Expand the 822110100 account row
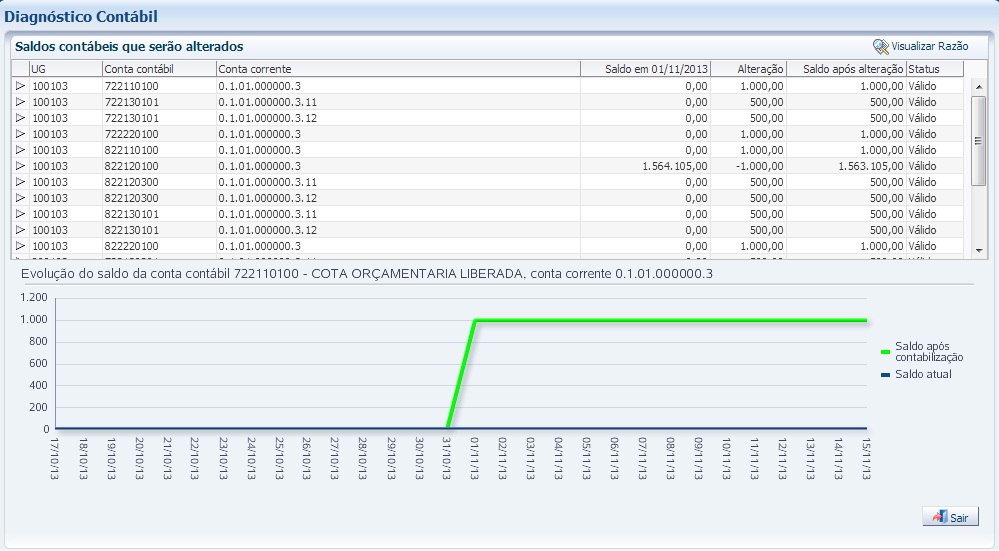Viewport: 999px width, 551px height. pos(20,150)
